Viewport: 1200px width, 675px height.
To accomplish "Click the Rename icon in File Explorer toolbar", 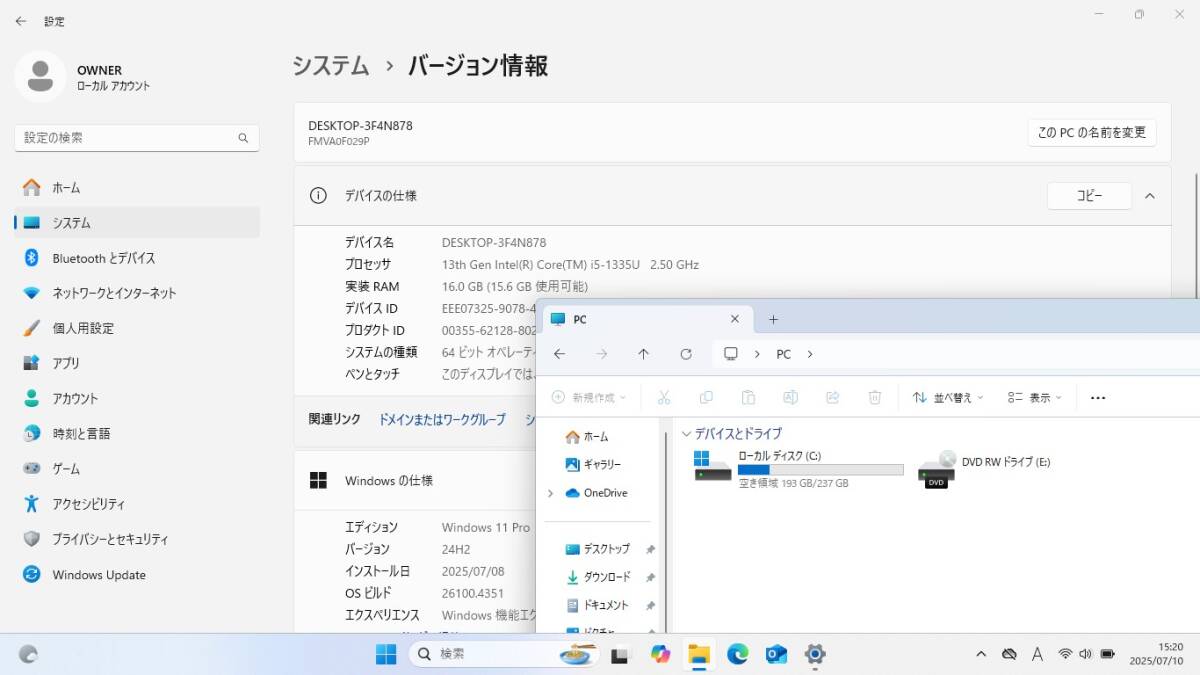I will tap(790, 397).
